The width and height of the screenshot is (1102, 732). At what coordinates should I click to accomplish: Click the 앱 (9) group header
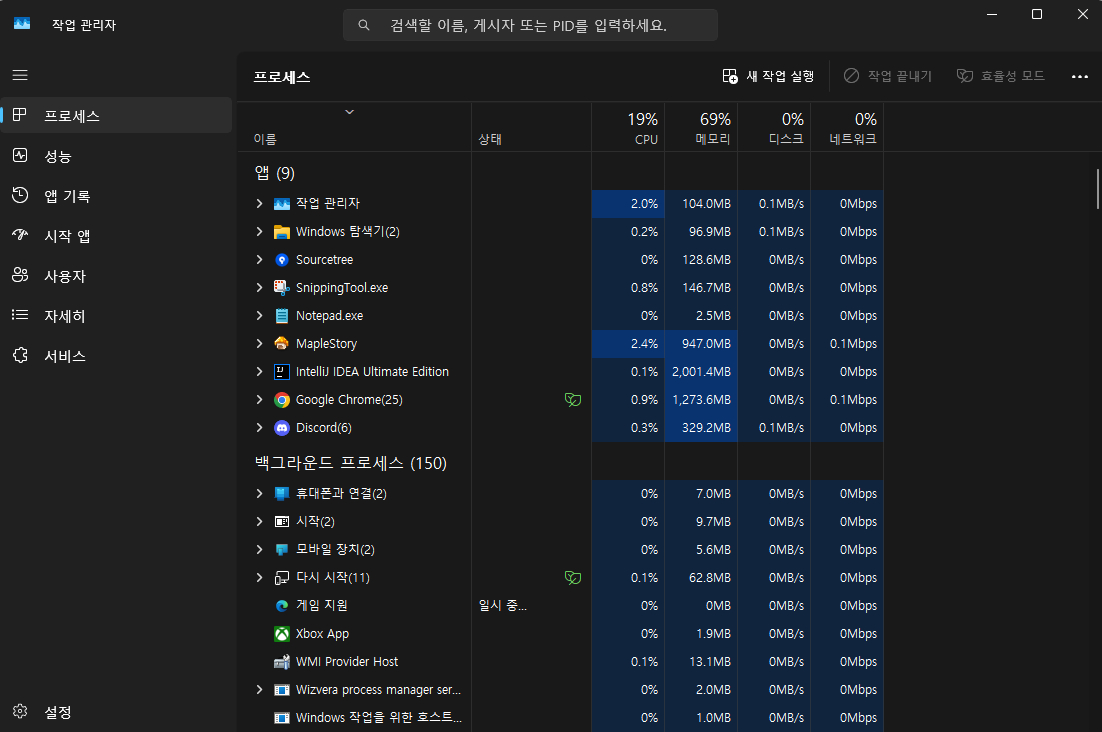pyautogui.click(x=275, y=173)
